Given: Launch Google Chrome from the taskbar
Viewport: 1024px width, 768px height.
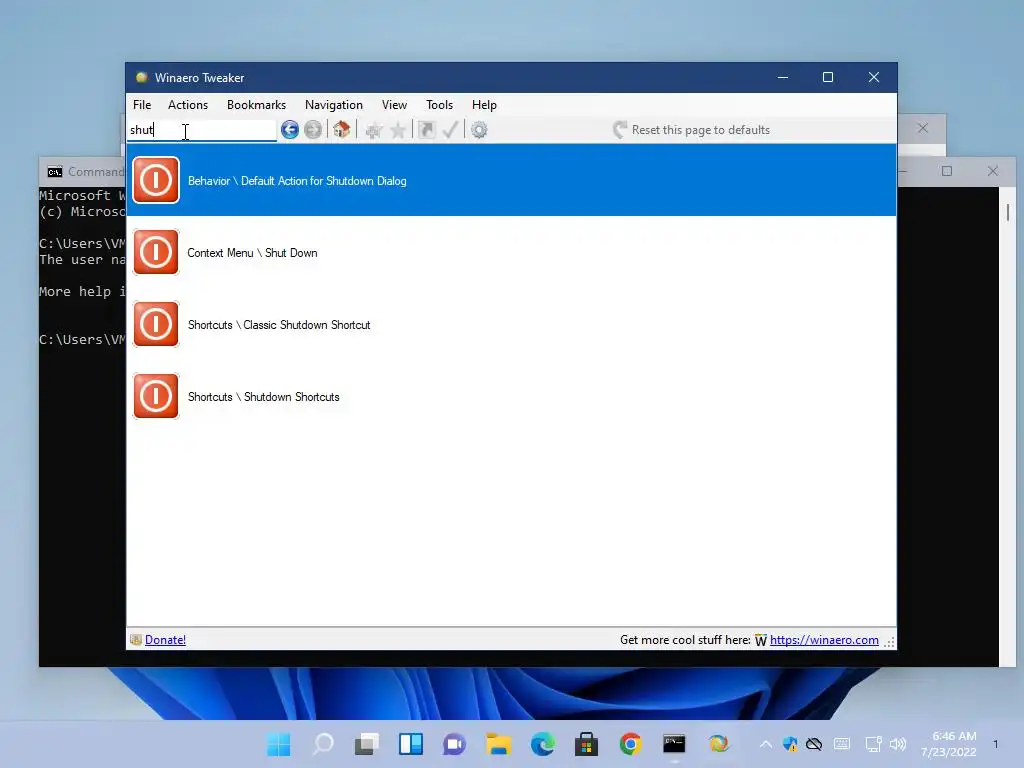Looking at the screenshot, I should [630, 744].
